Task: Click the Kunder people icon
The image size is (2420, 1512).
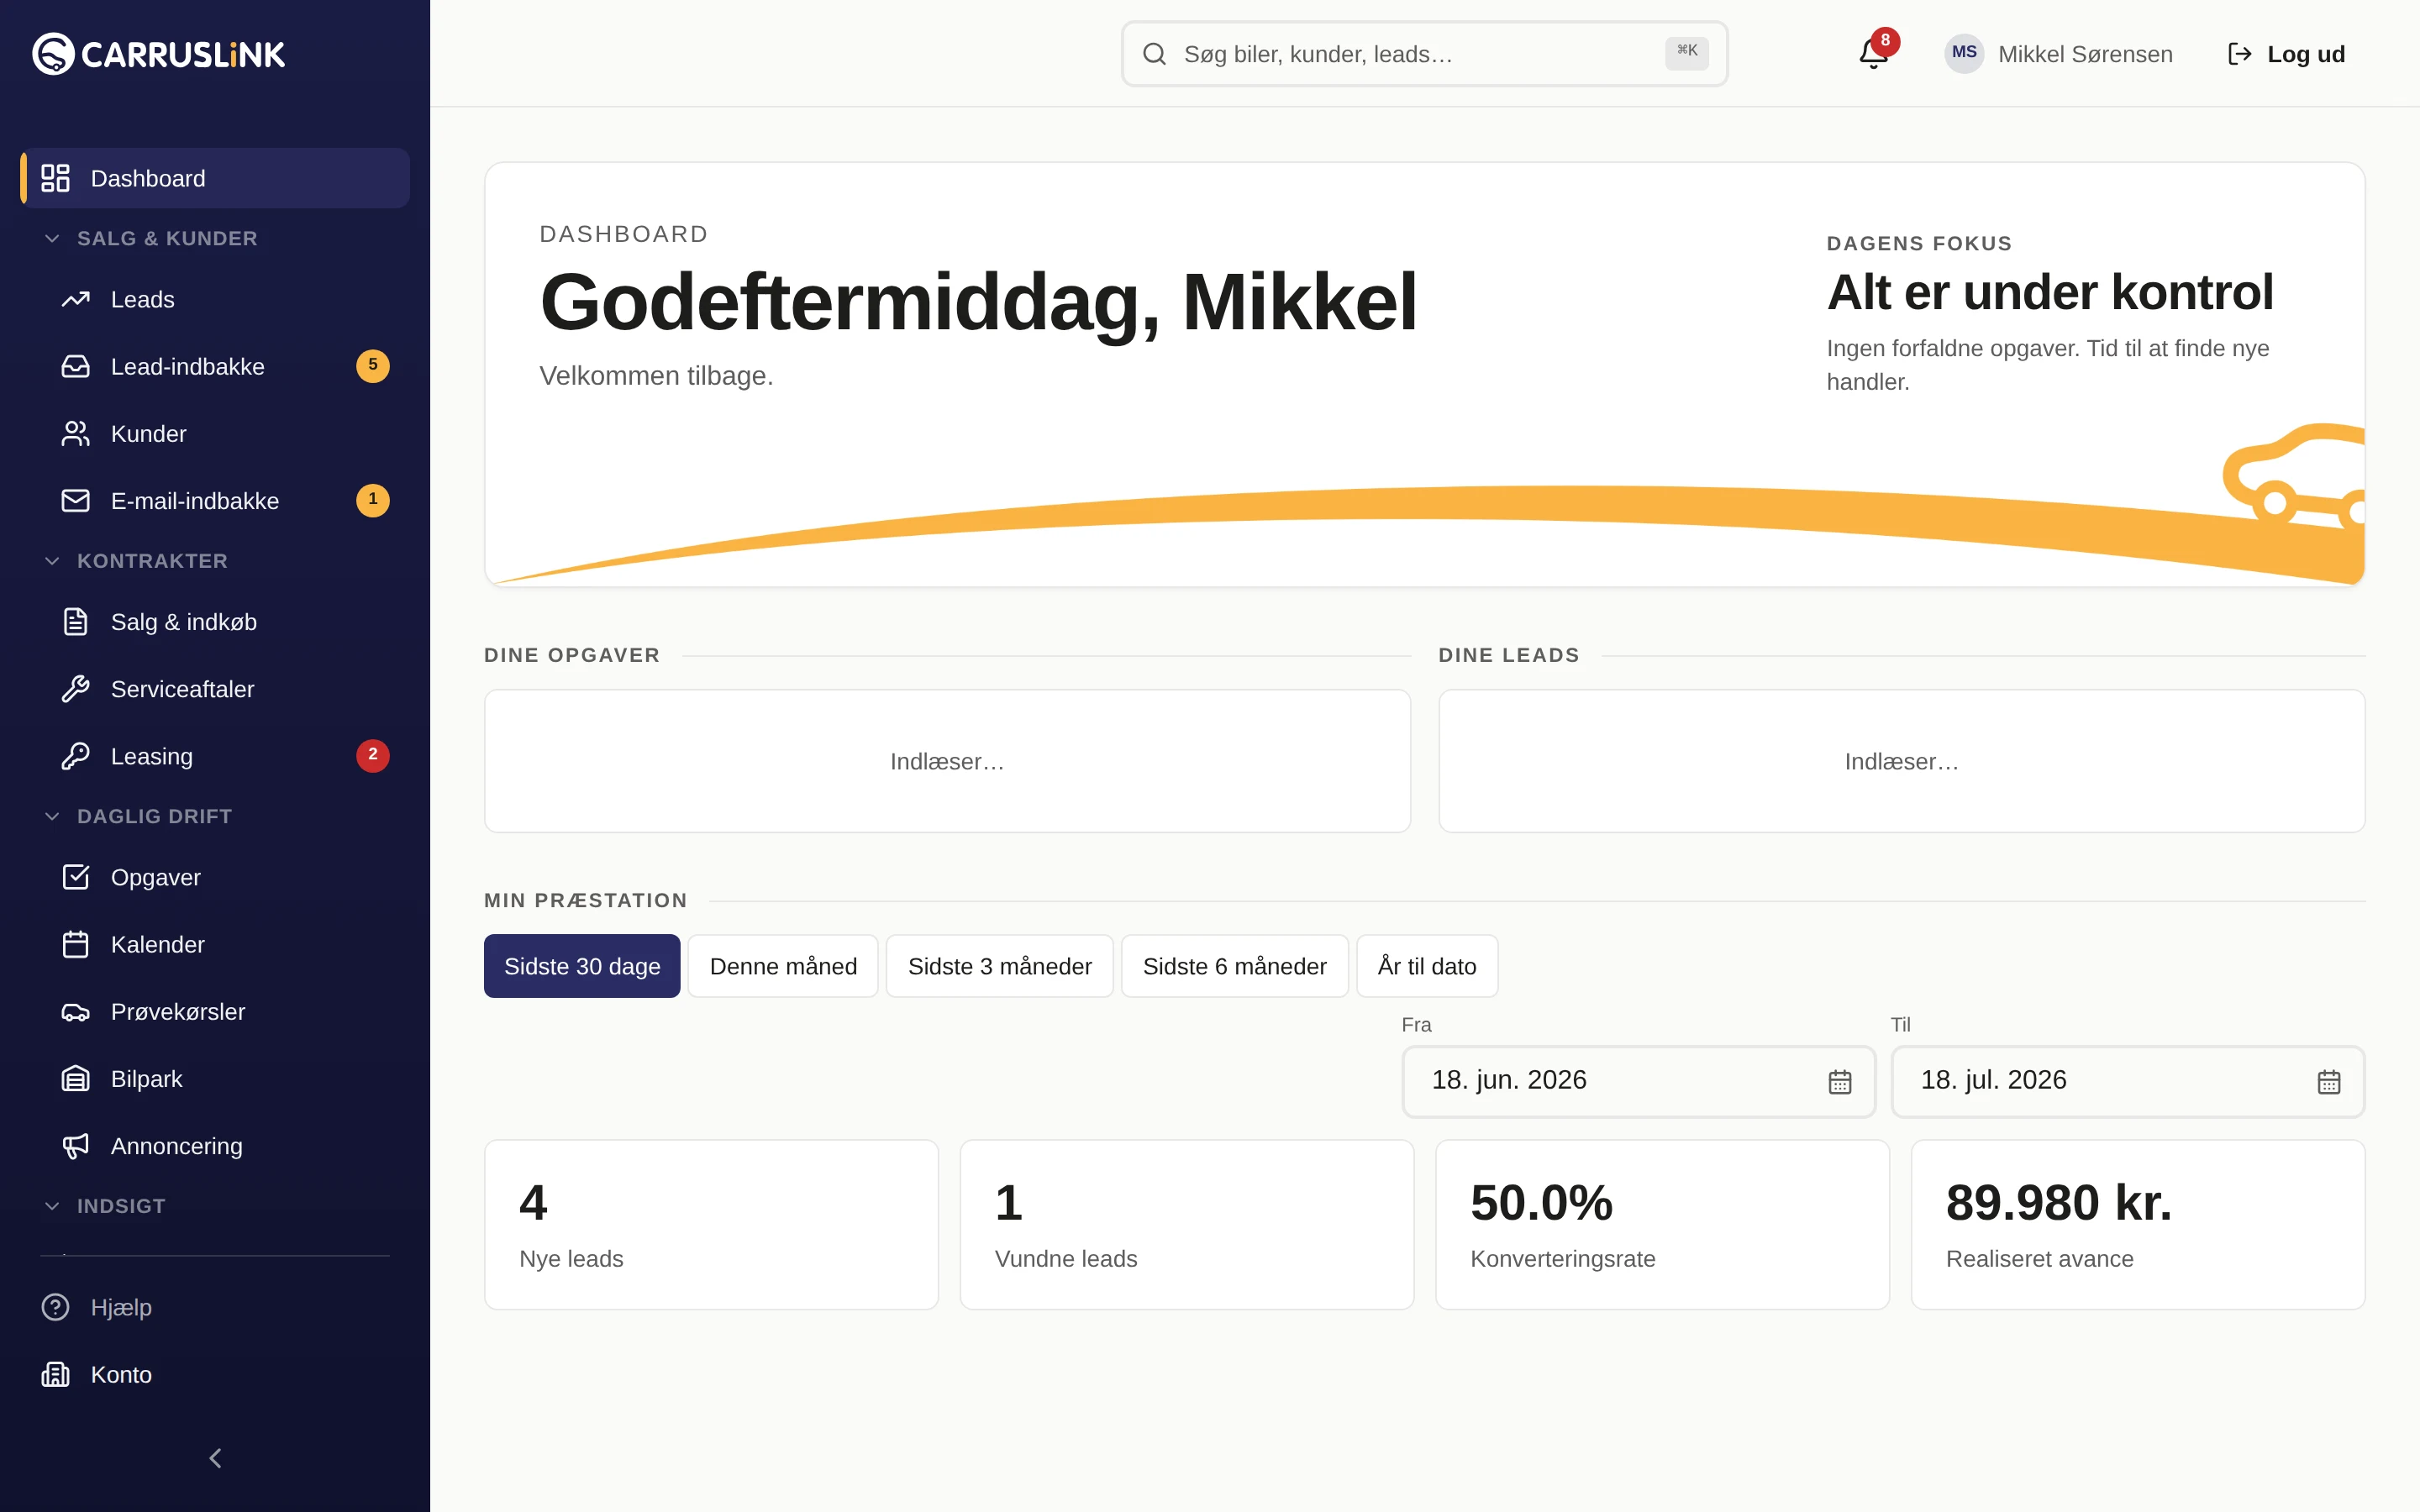Action: (76, 433)
